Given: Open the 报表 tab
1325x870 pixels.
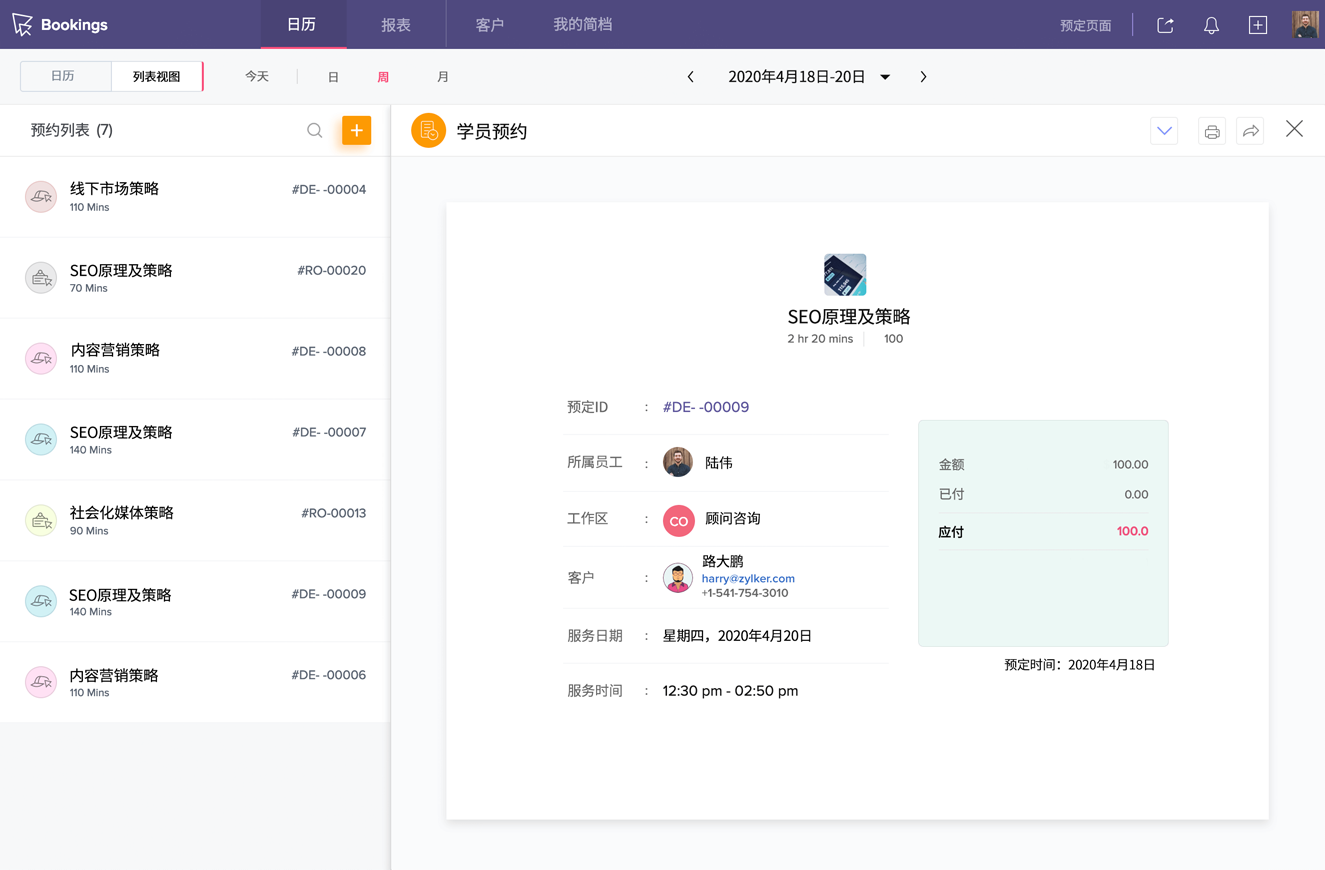Looking at the screenshot, I should coord(396,25).
